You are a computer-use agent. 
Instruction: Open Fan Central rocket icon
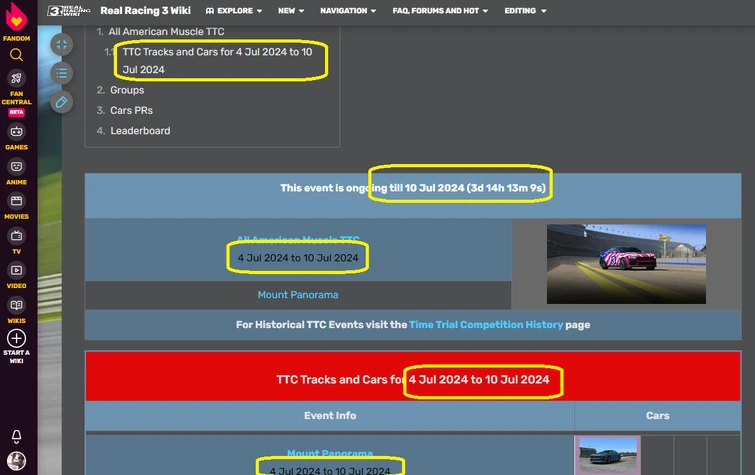click(16, 78)
